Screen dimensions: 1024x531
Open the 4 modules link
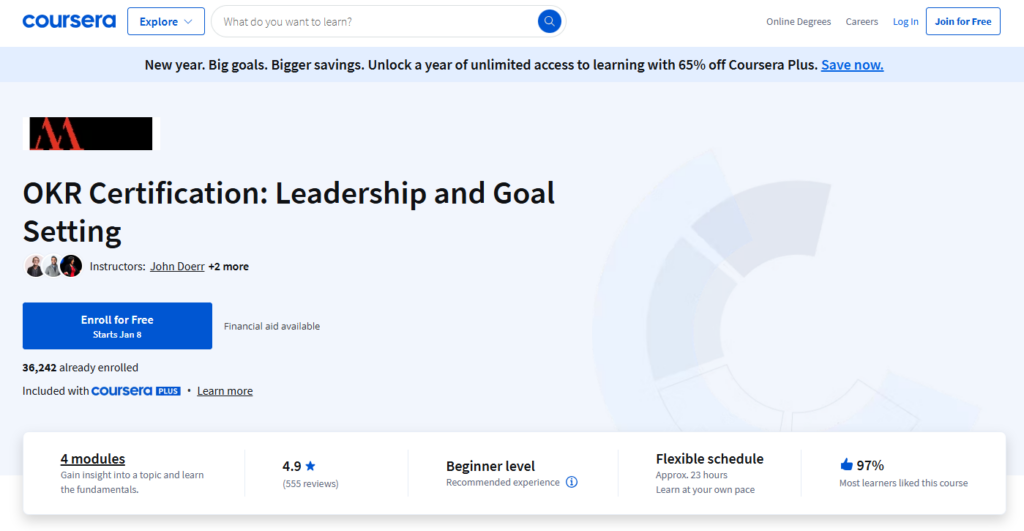point(93,459)
